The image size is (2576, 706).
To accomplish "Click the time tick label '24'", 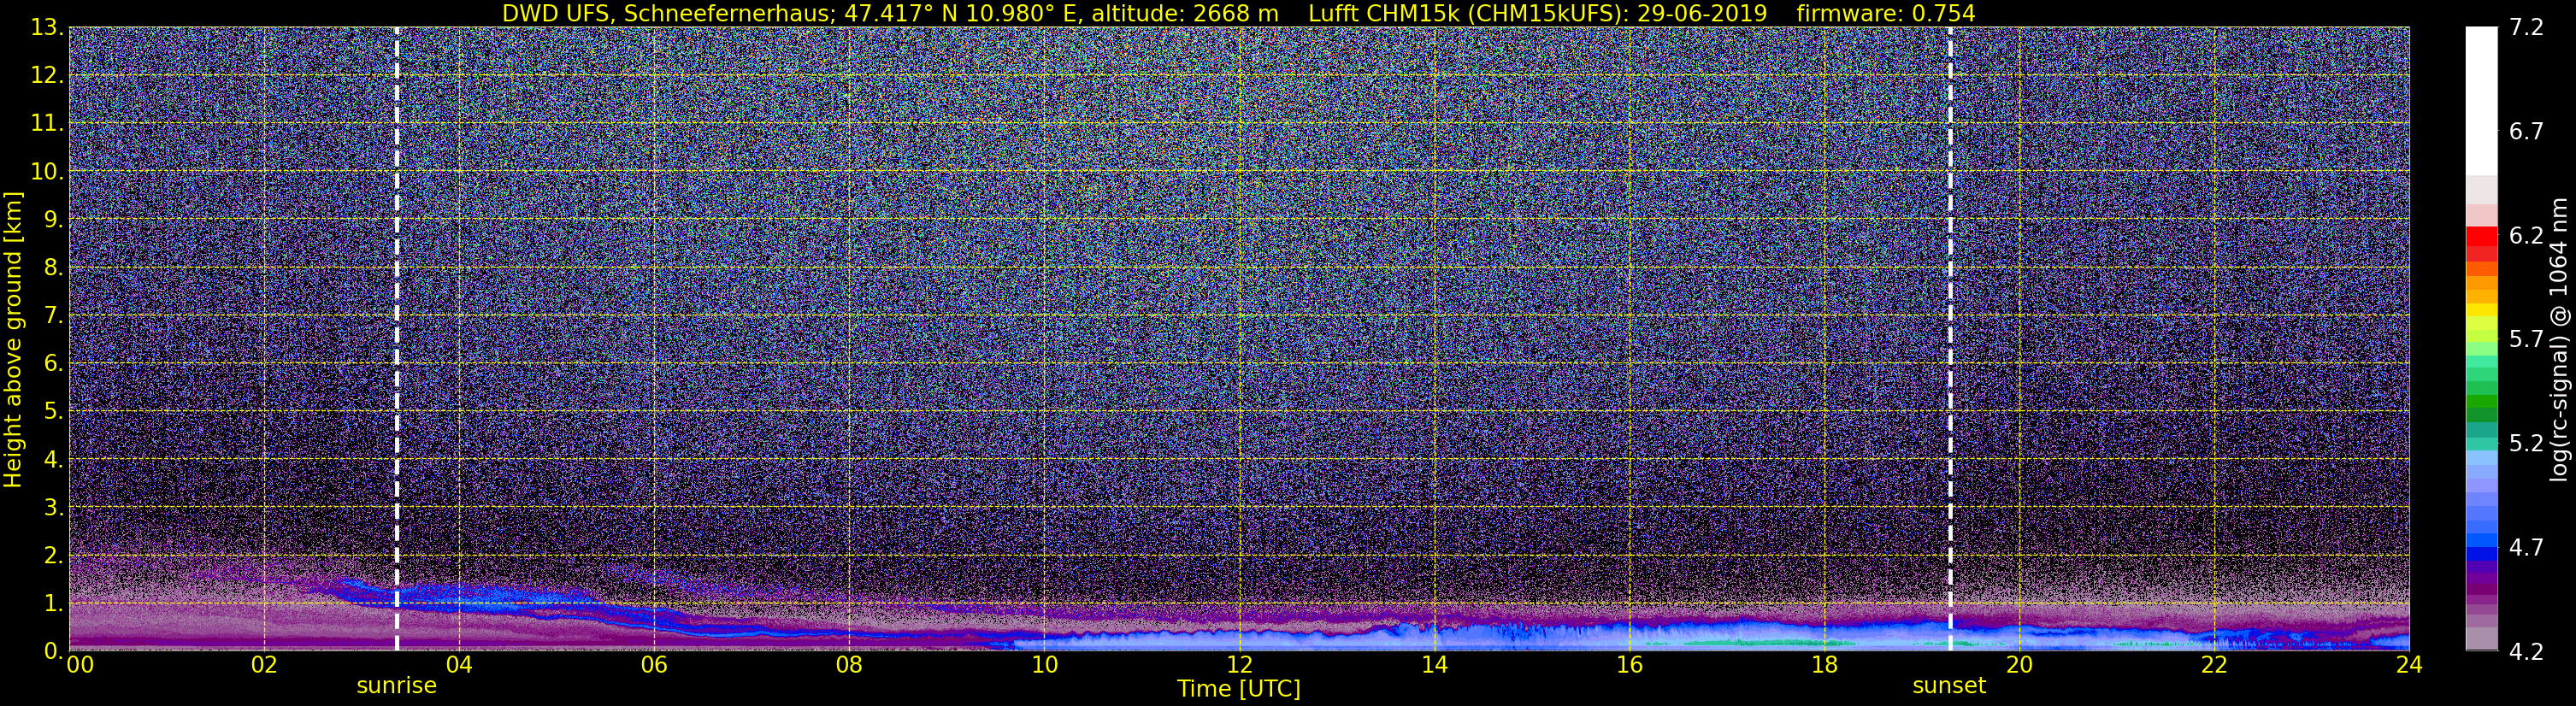I will click(x=2409, y=666).
